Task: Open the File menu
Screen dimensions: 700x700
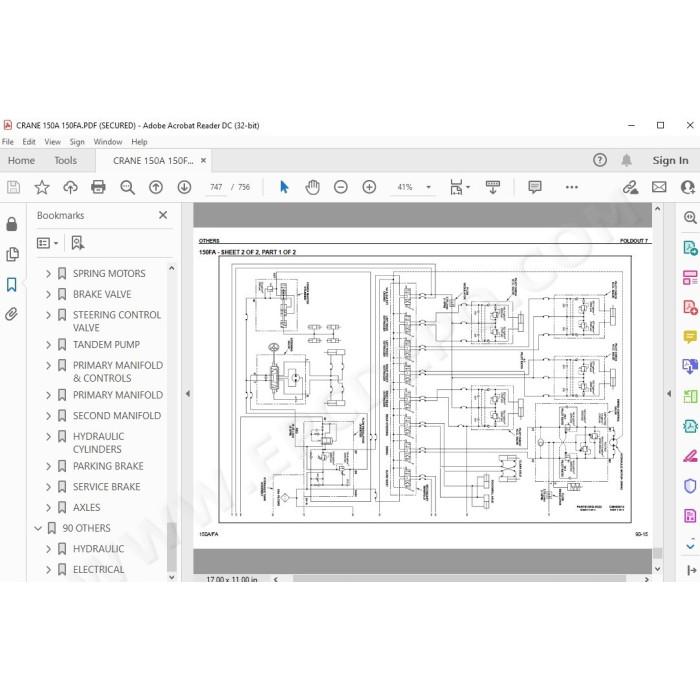Action: click(x=8, y=142)
